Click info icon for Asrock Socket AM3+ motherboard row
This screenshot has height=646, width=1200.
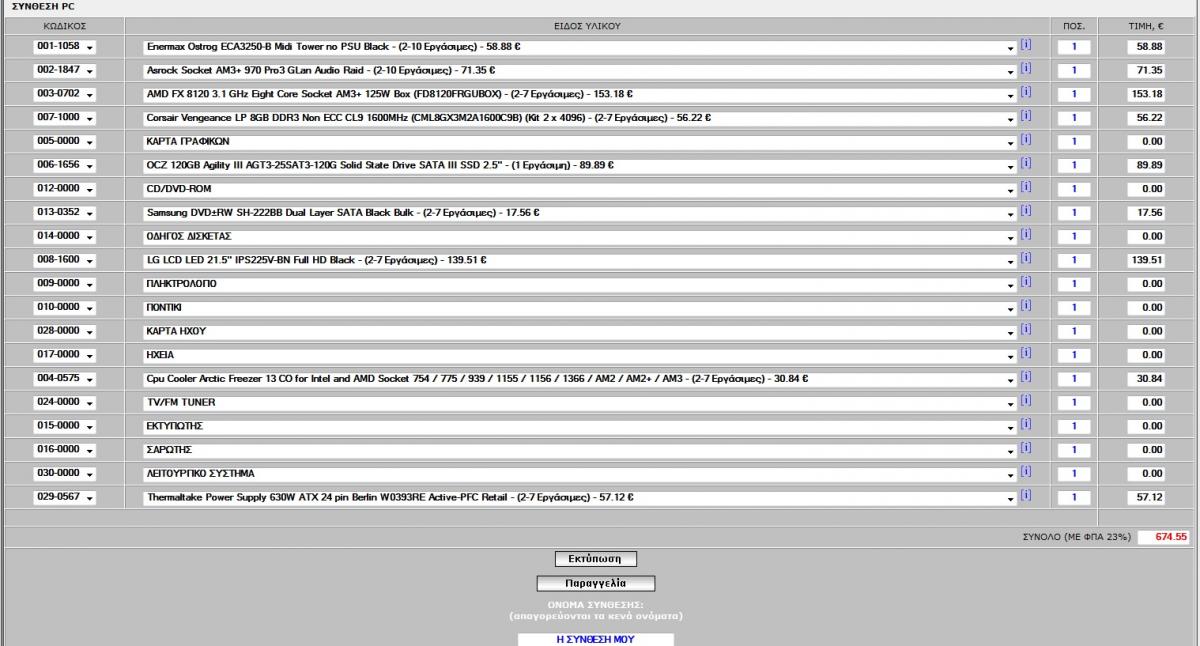(x=1025, y=70)
